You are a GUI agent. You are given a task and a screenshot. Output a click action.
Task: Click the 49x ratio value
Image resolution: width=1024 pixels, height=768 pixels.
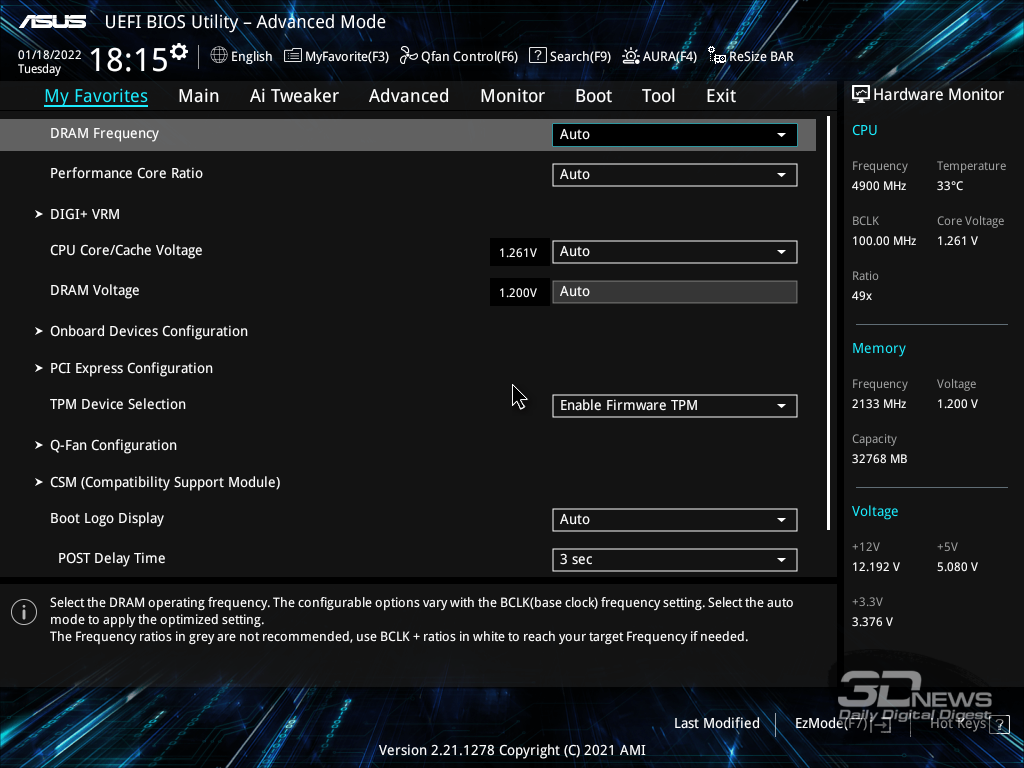tap(862, 296)
